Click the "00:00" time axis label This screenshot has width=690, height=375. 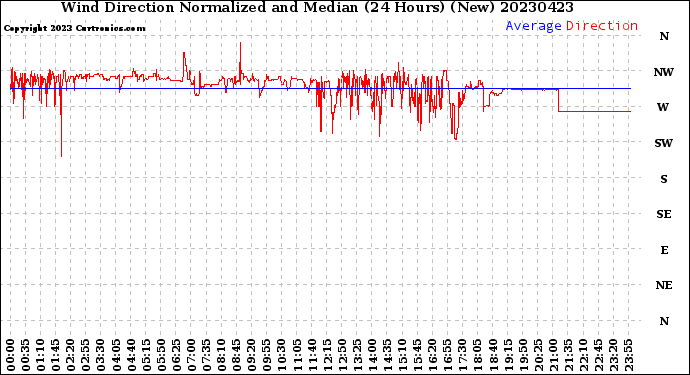tap(11, 355)
